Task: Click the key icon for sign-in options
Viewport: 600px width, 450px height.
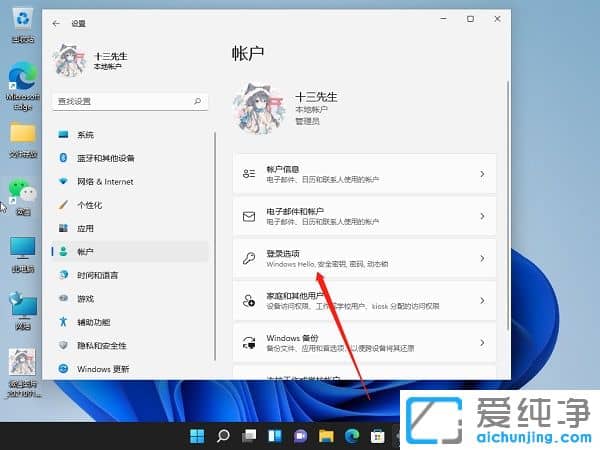Action: click(x=249, y=258)
